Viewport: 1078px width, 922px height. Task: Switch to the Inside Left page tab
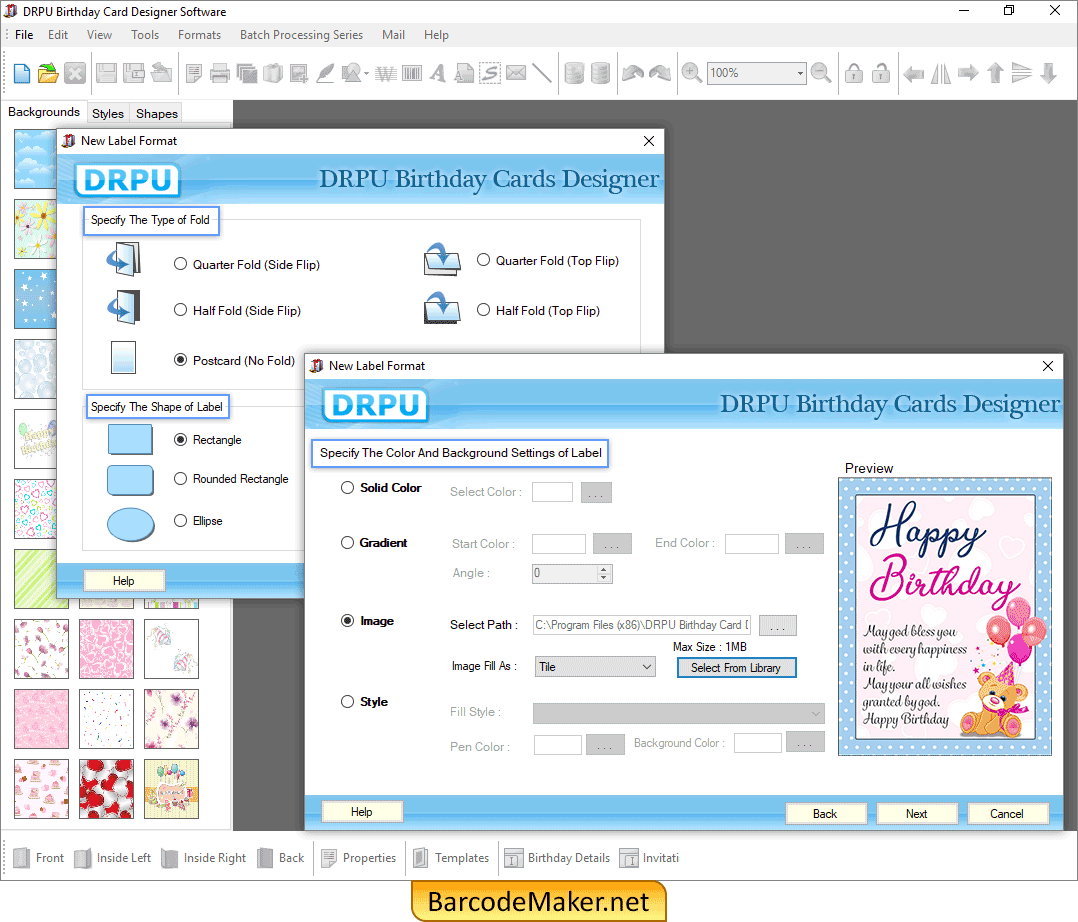(x=113, y=858)
